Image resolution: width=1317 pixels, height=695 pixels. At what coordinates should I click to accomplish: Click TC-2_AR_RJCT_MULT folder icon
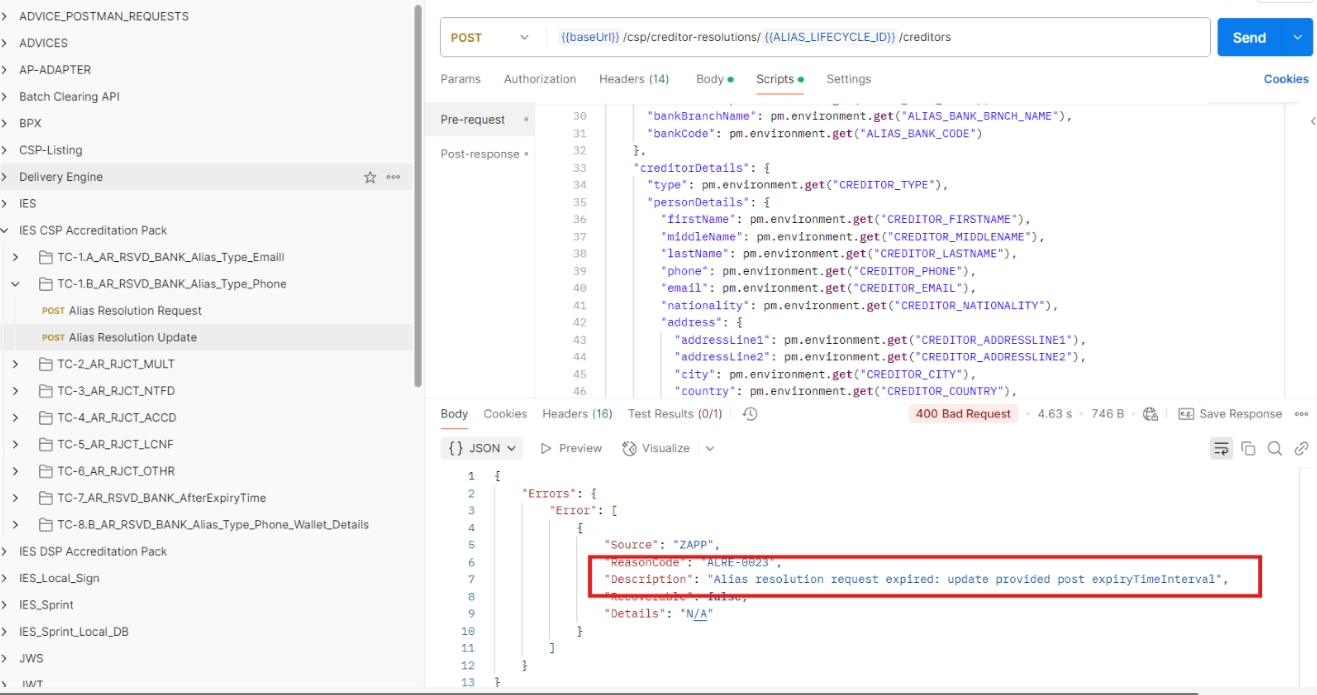tap(45, 364)
